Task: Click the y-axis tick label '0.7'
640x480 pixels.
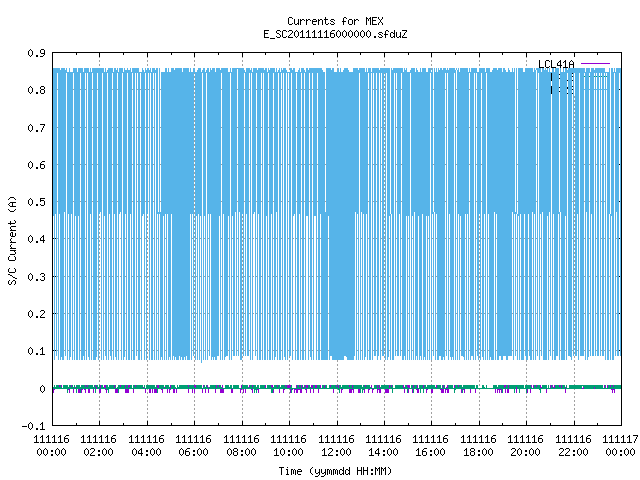Action: pos(36,128)
